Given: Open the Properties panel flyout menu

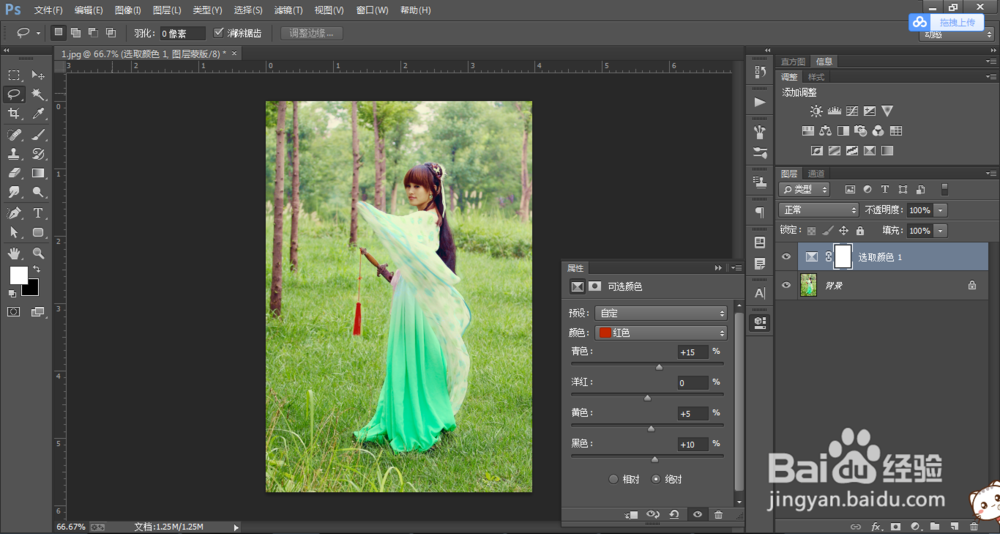Looking at the screenshot, I should click(x=737, y=268).
